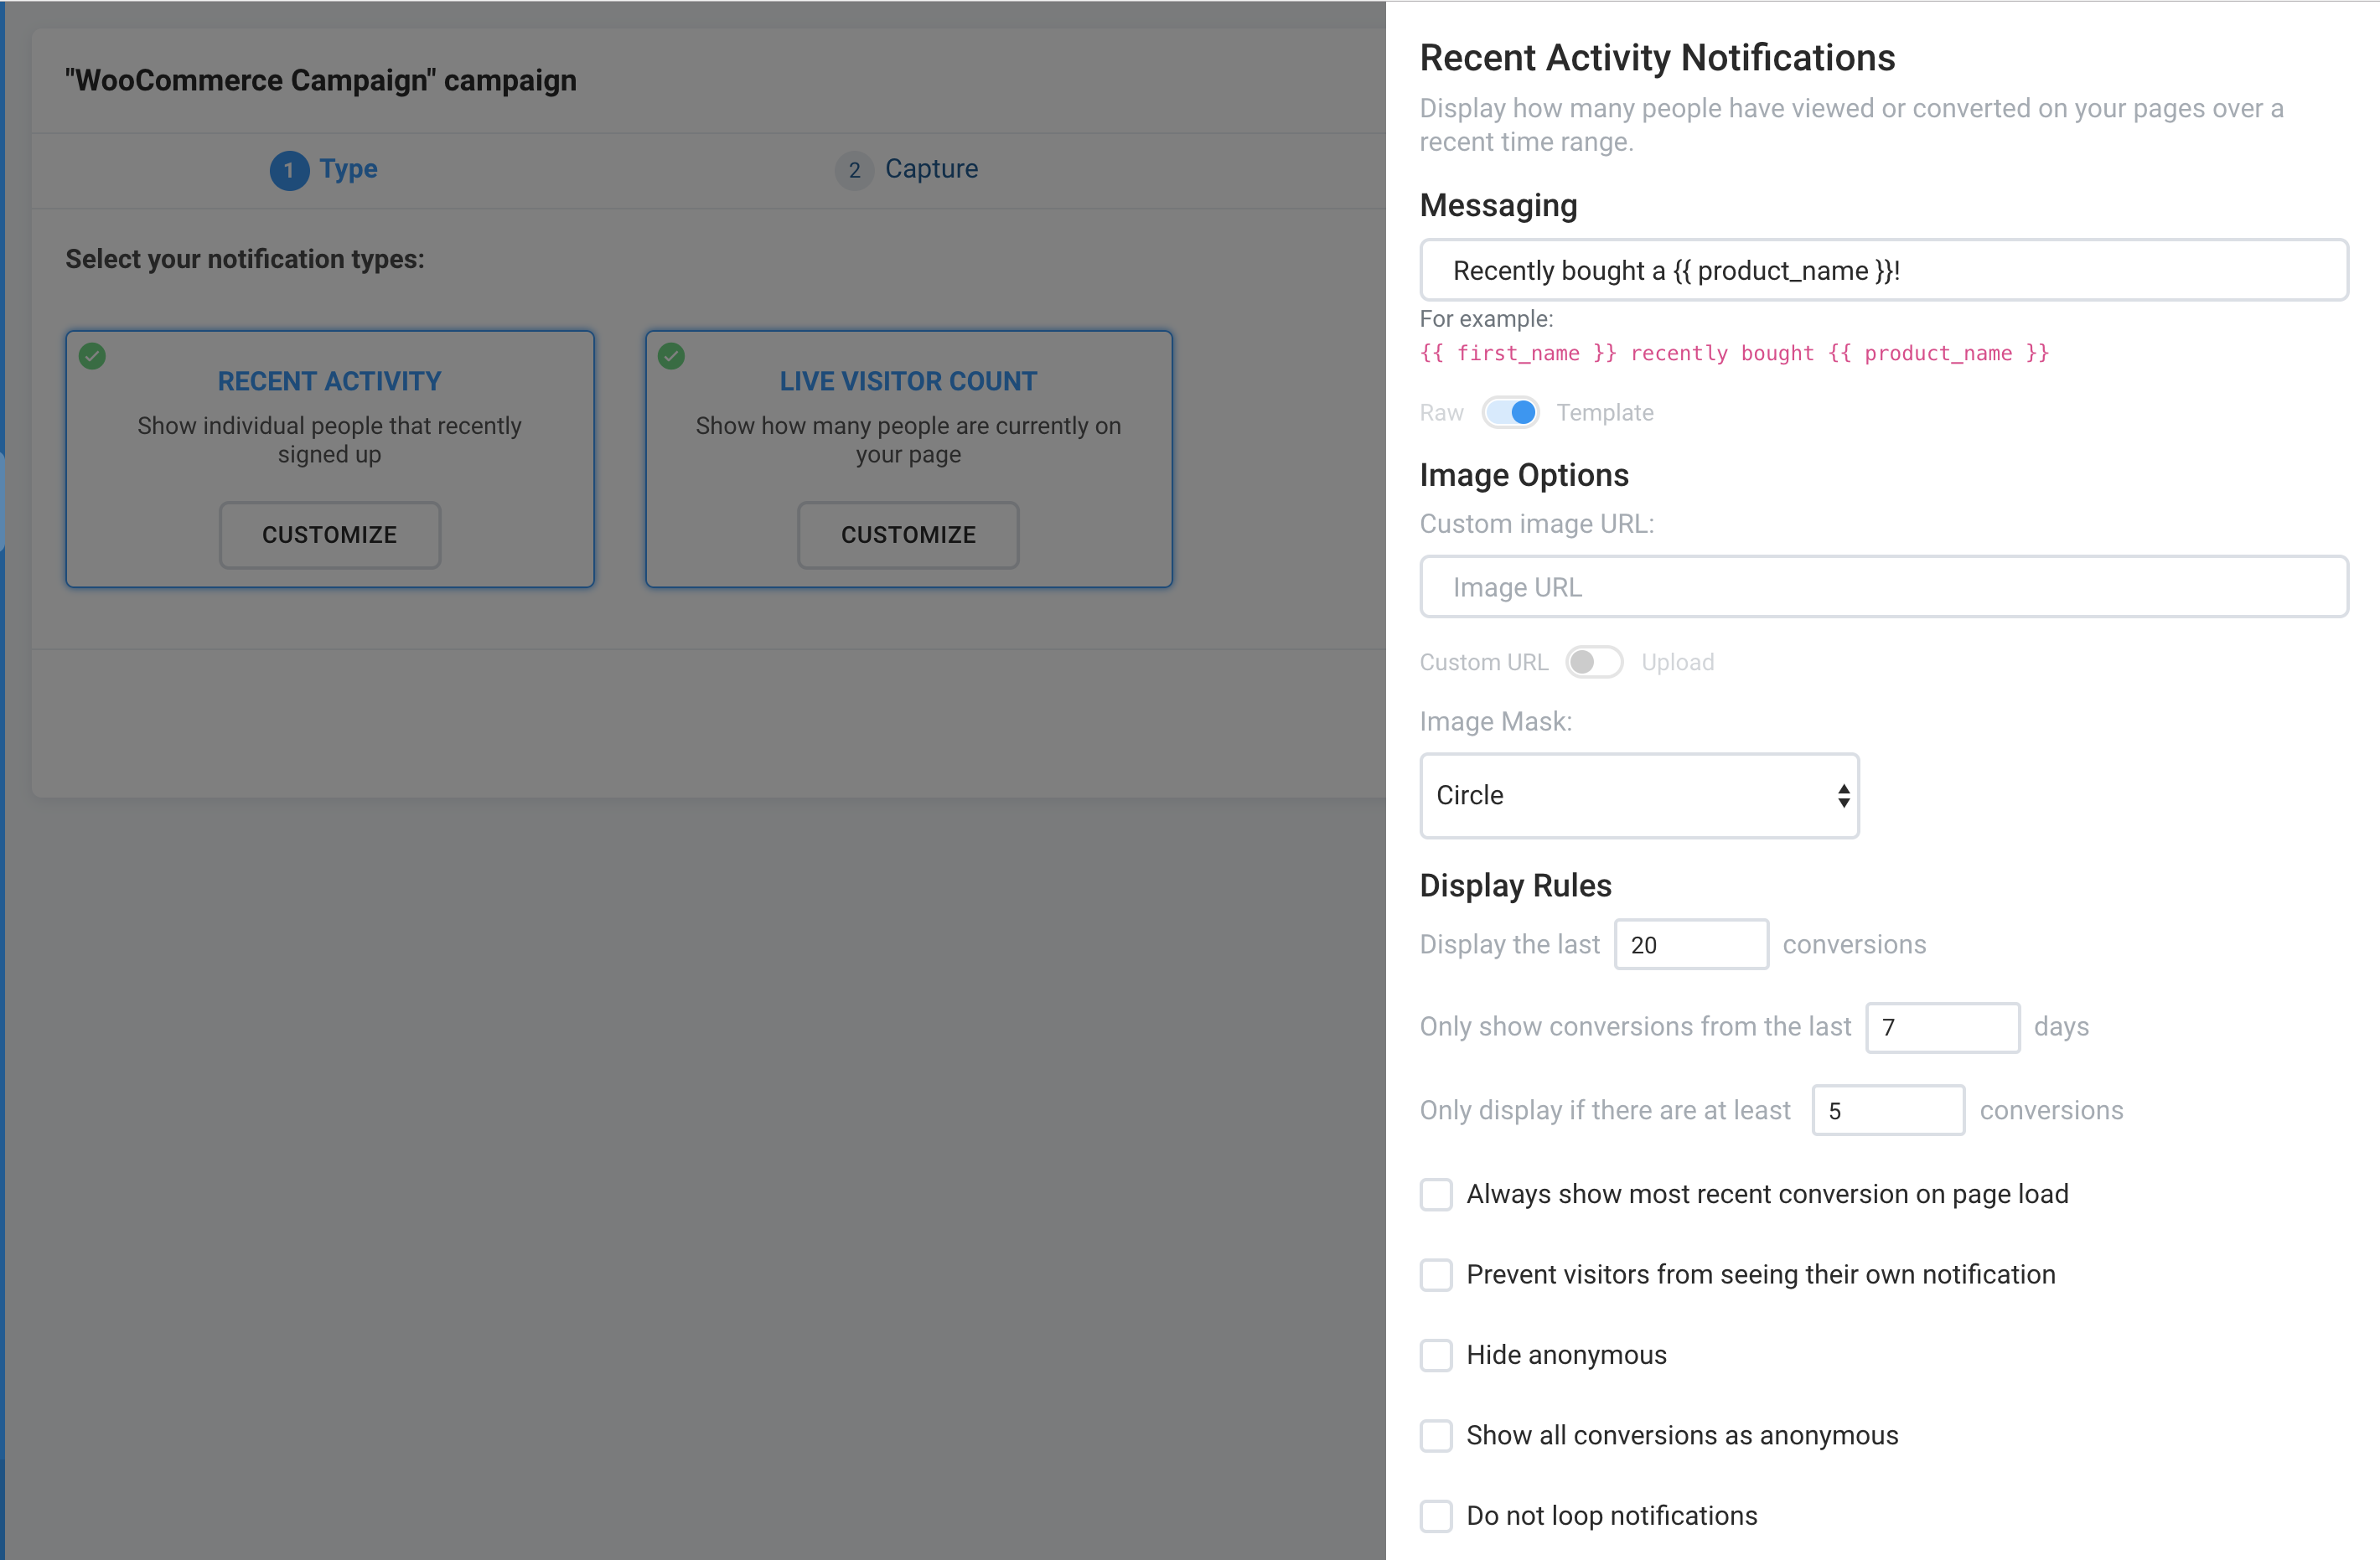This screenshot has height=1560, width=2380.
Task: Toggle the Raw/Template message switch
Action: point(1510,412)
